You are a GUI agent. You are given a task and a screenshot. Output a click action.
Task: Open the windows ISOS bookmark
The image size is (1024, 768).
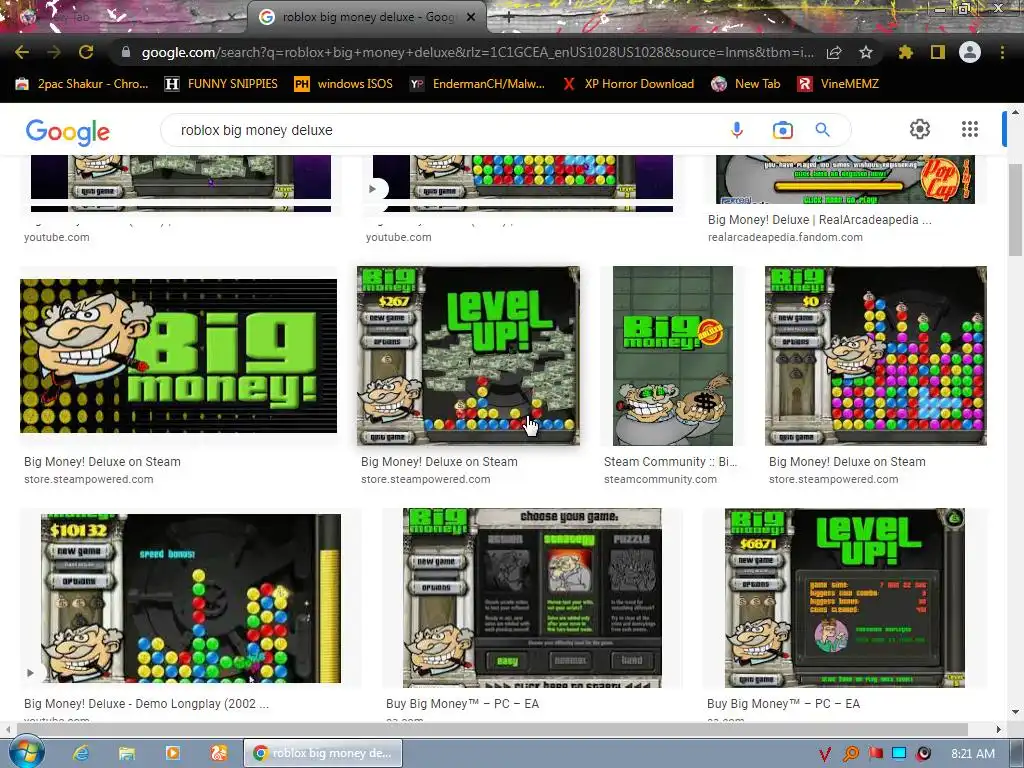click(x=344, y=84)
